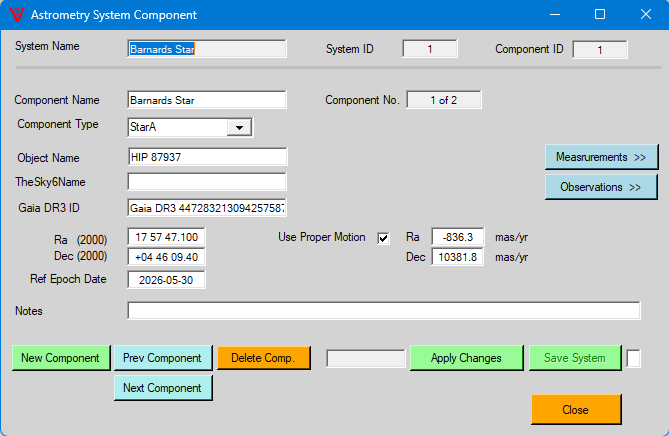Screen dimensions: 669x436
Task: Click the Ref Epoch Date field
Action: pos(166,280)
